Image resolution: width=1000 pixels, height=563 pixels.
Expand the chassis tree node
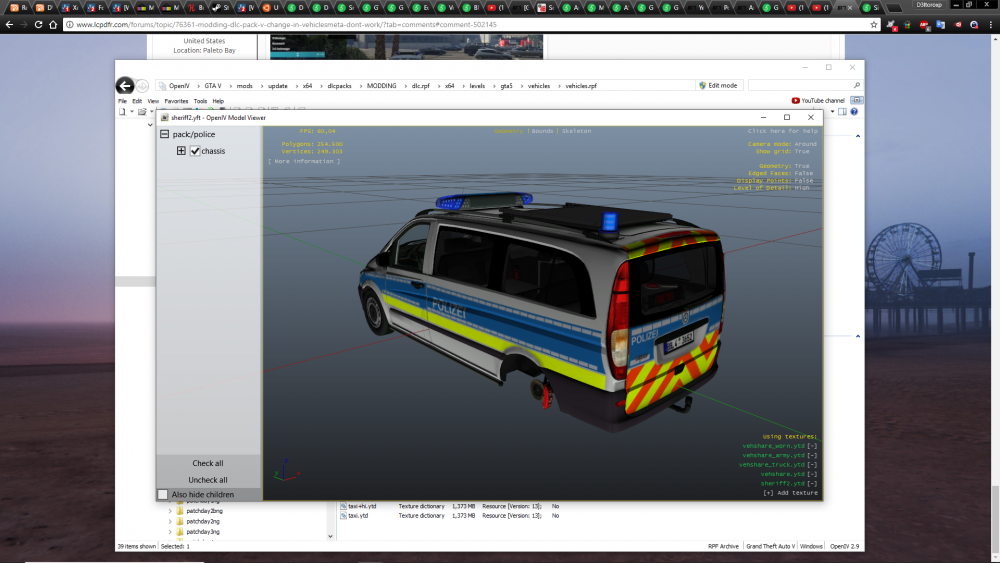[x=181, y=151]
